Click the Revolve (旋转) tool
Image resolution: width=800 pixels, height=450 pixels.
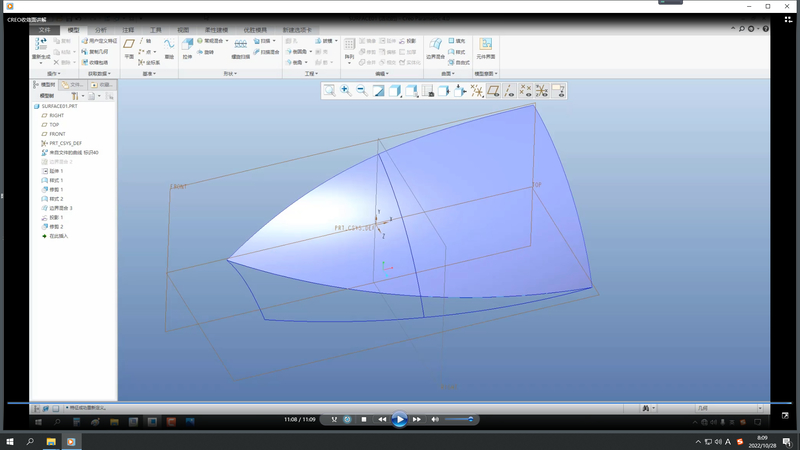(x=205, y=52)
